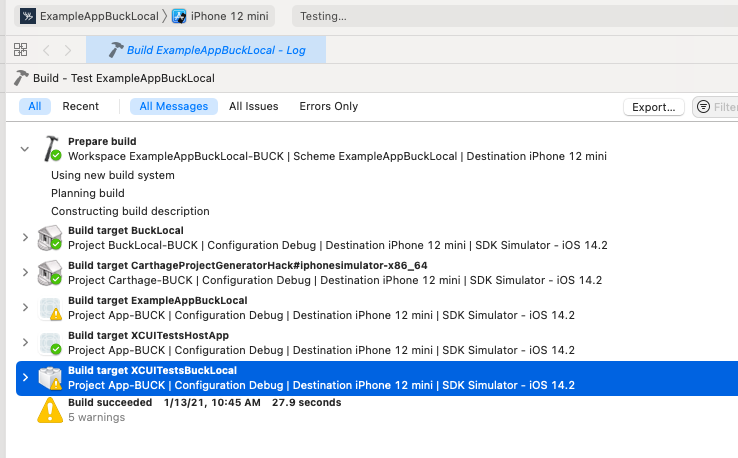738x458 pixels.
Task: Click the ExampleAppBuckLocal target app icon
Action: (x=50, y=308)
